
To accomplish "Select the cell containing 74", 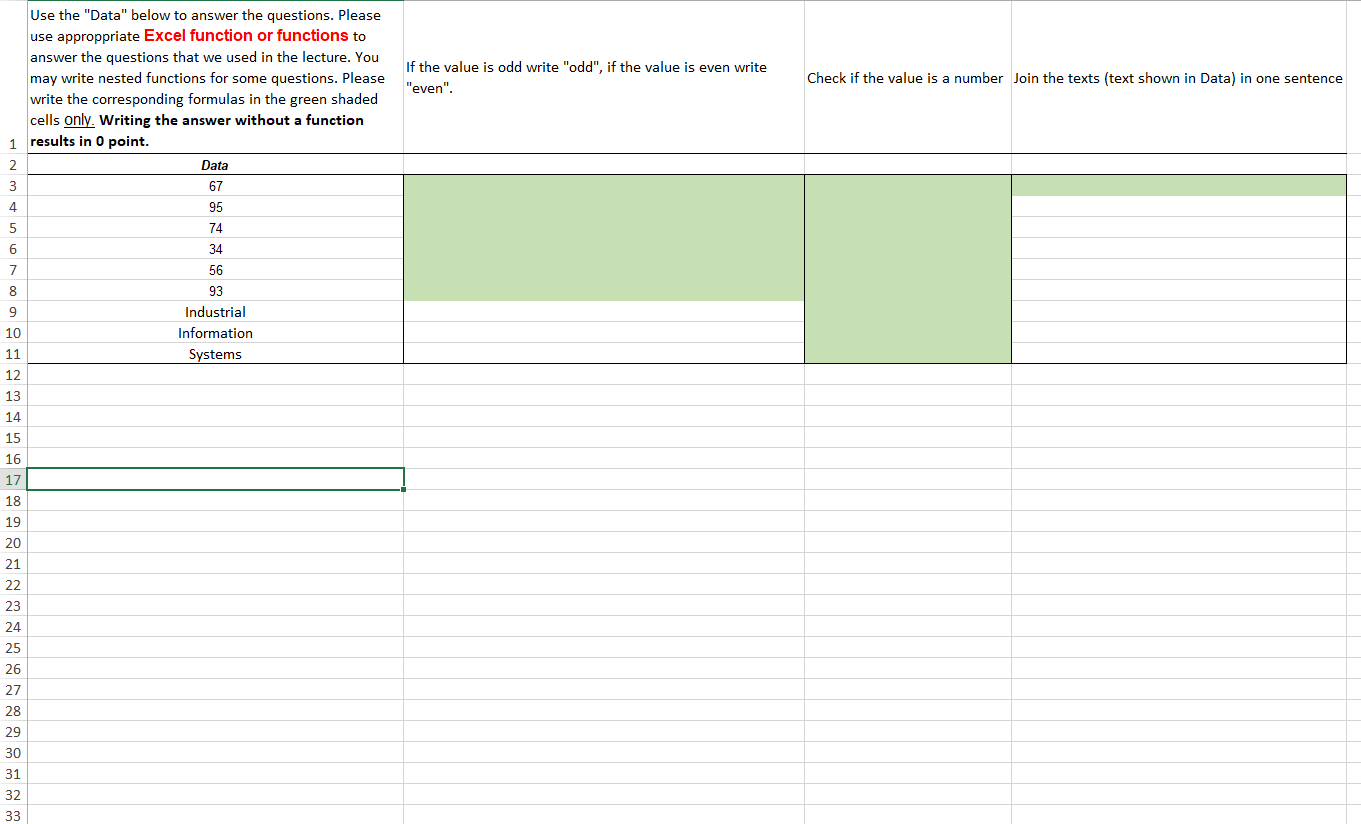I will [x=215, y=228].
